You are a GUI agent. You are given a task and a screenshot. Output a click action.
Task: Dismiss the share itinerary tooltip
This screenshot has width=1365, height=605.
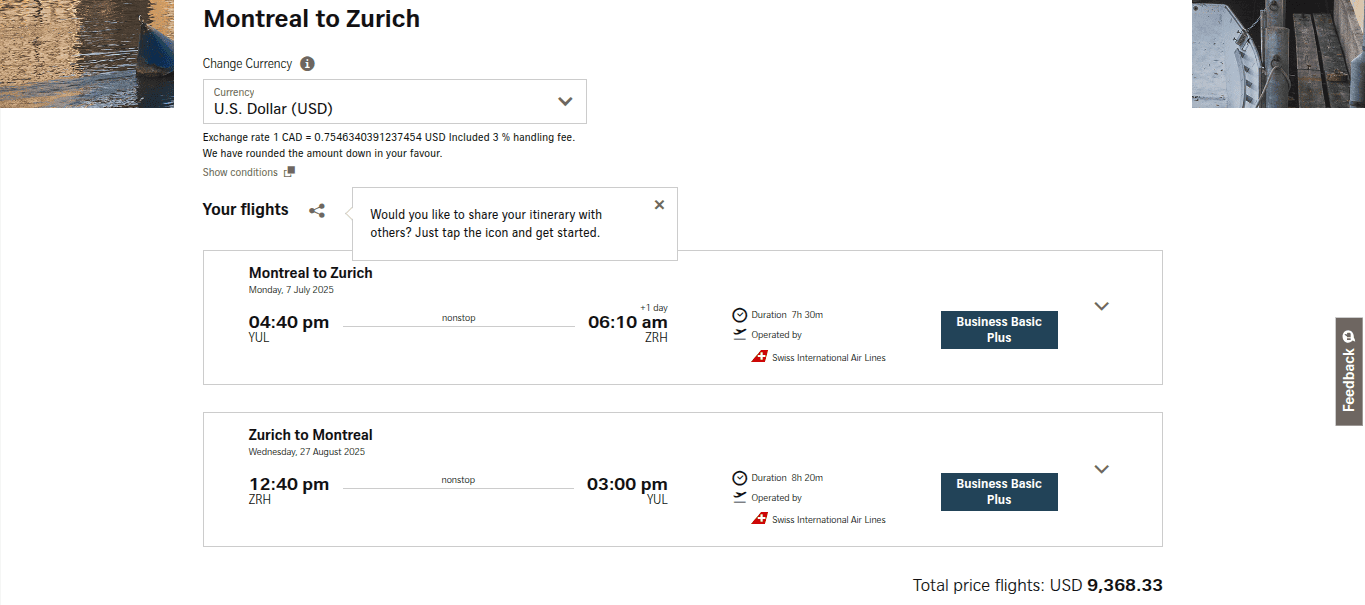click(659, 204)
